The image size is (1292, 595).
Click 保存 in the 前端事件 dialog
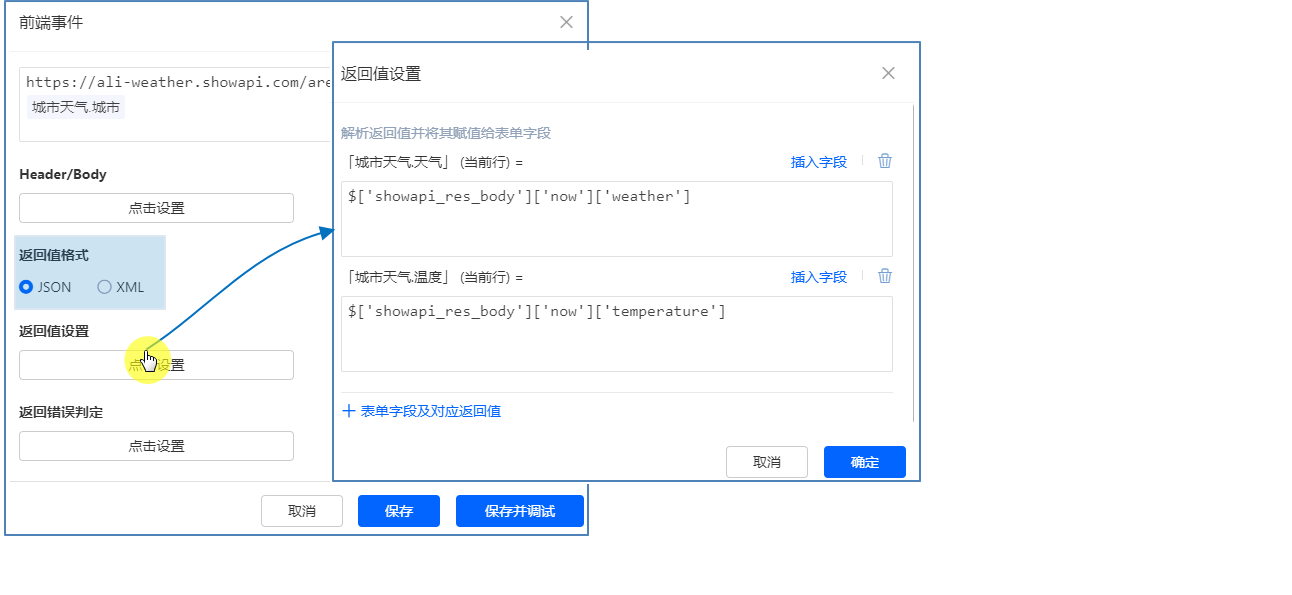coord(398,511)
